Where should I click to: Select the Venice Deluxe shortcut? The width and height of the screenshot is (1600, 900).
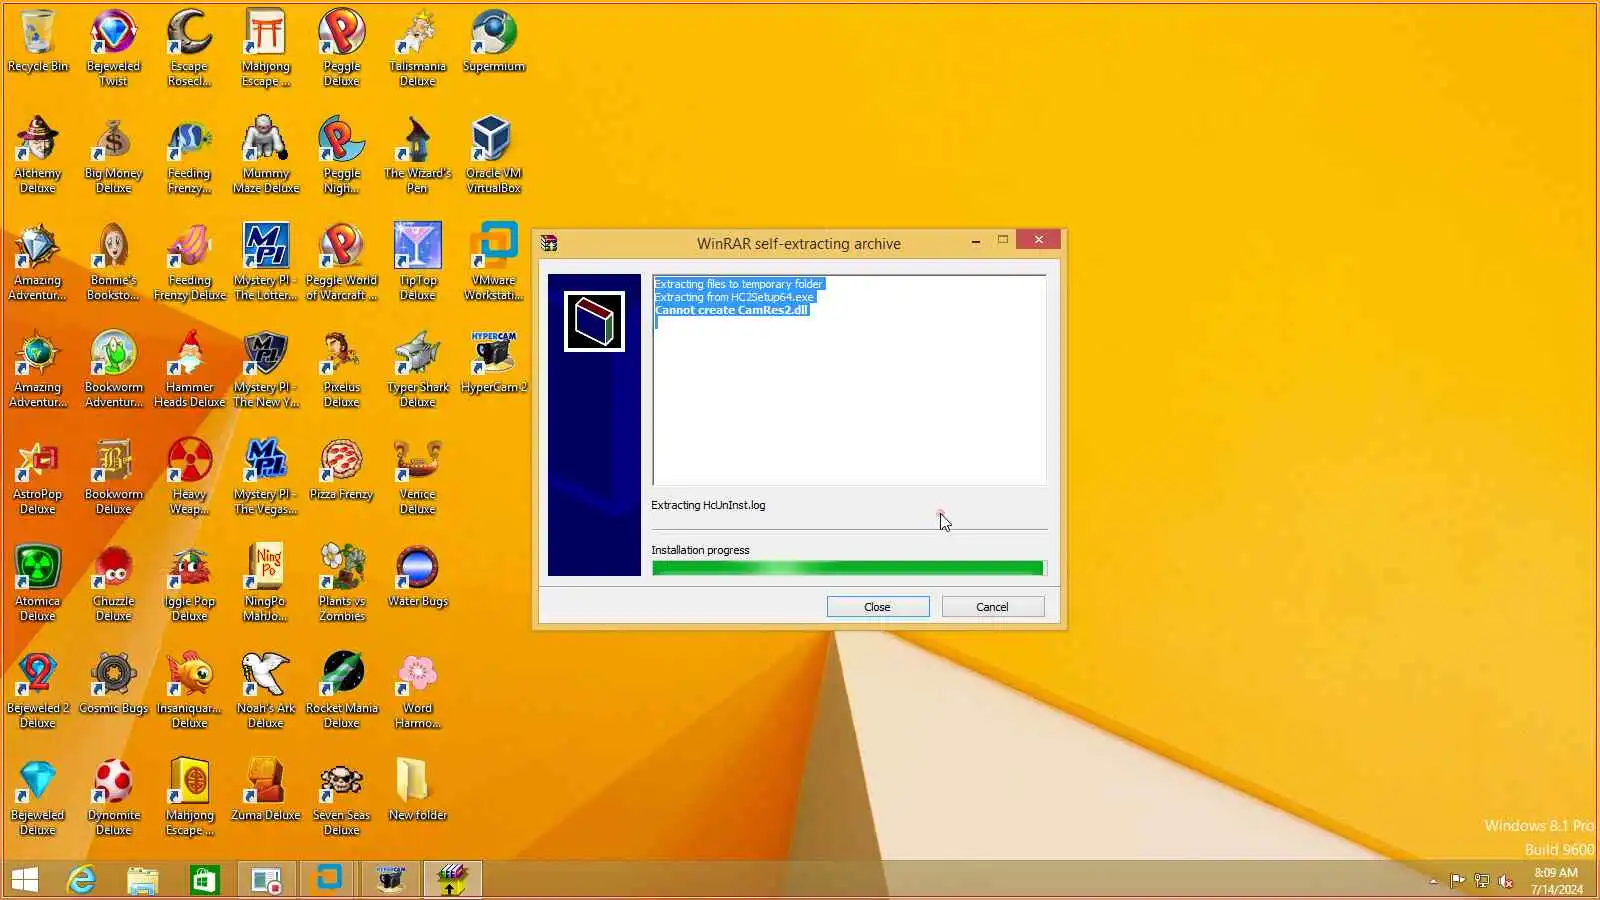point(417,476)
